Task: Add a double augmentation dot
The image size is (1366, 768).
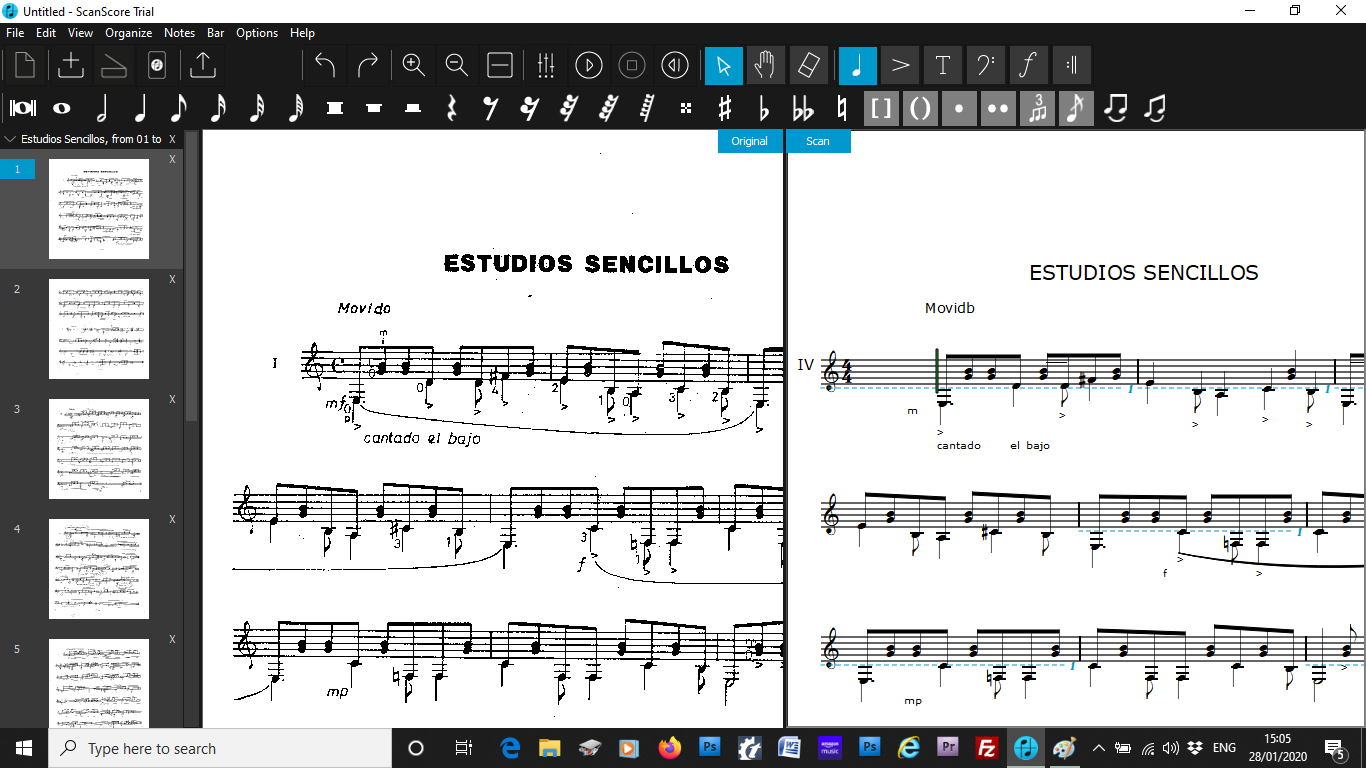Action: coord(998,108)
